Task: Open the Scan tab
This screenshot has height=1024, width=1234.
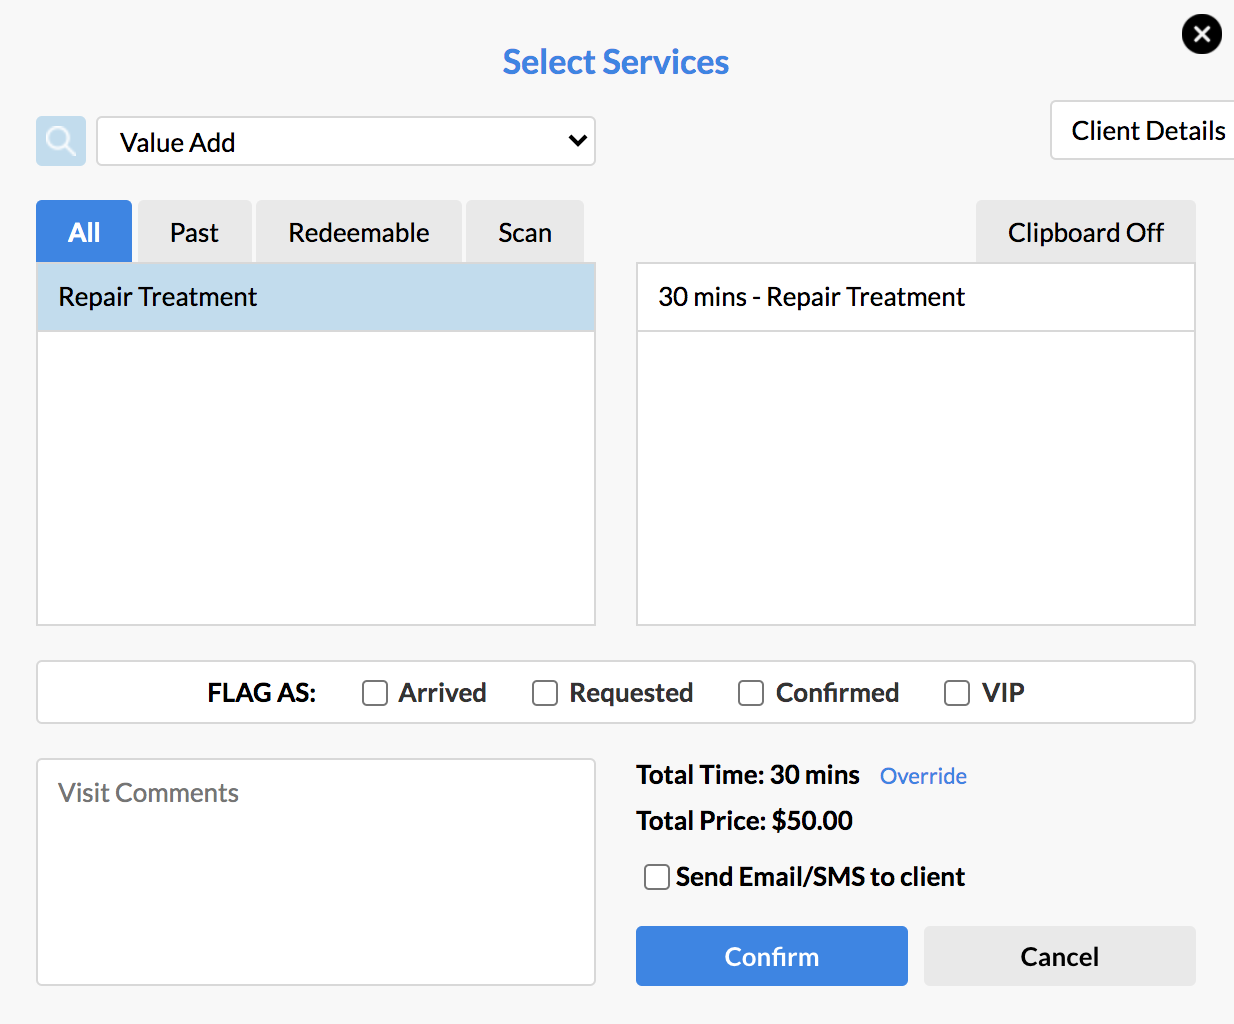Action: coord(525,232)
